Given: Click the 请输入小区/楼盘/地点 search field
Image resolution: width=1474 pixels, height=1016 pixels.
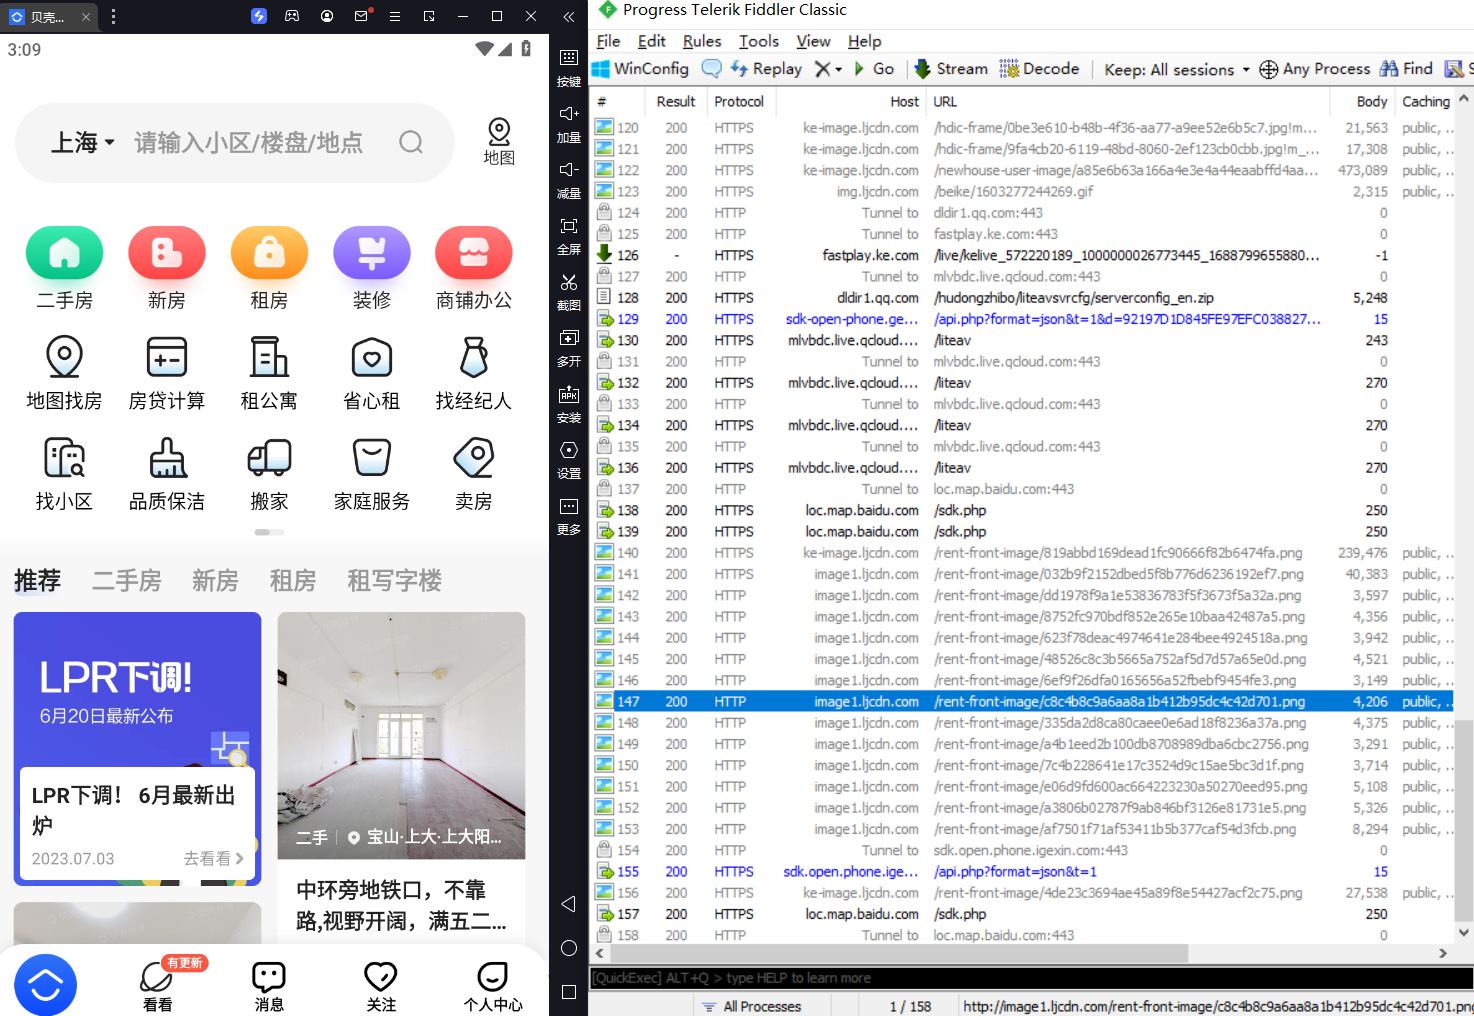Looking at the screenshot, I should pos(249,142).
